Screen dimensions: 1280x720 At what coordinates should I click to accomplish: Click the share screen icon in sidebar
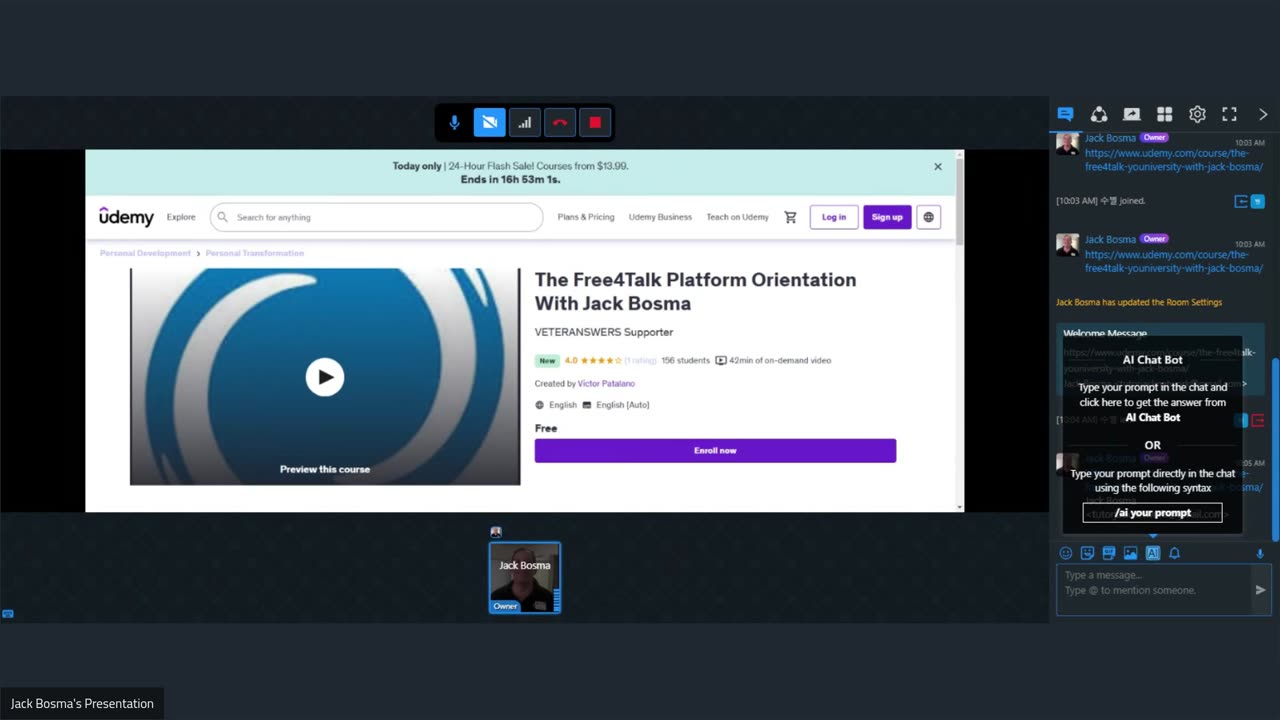point(1131,114)
